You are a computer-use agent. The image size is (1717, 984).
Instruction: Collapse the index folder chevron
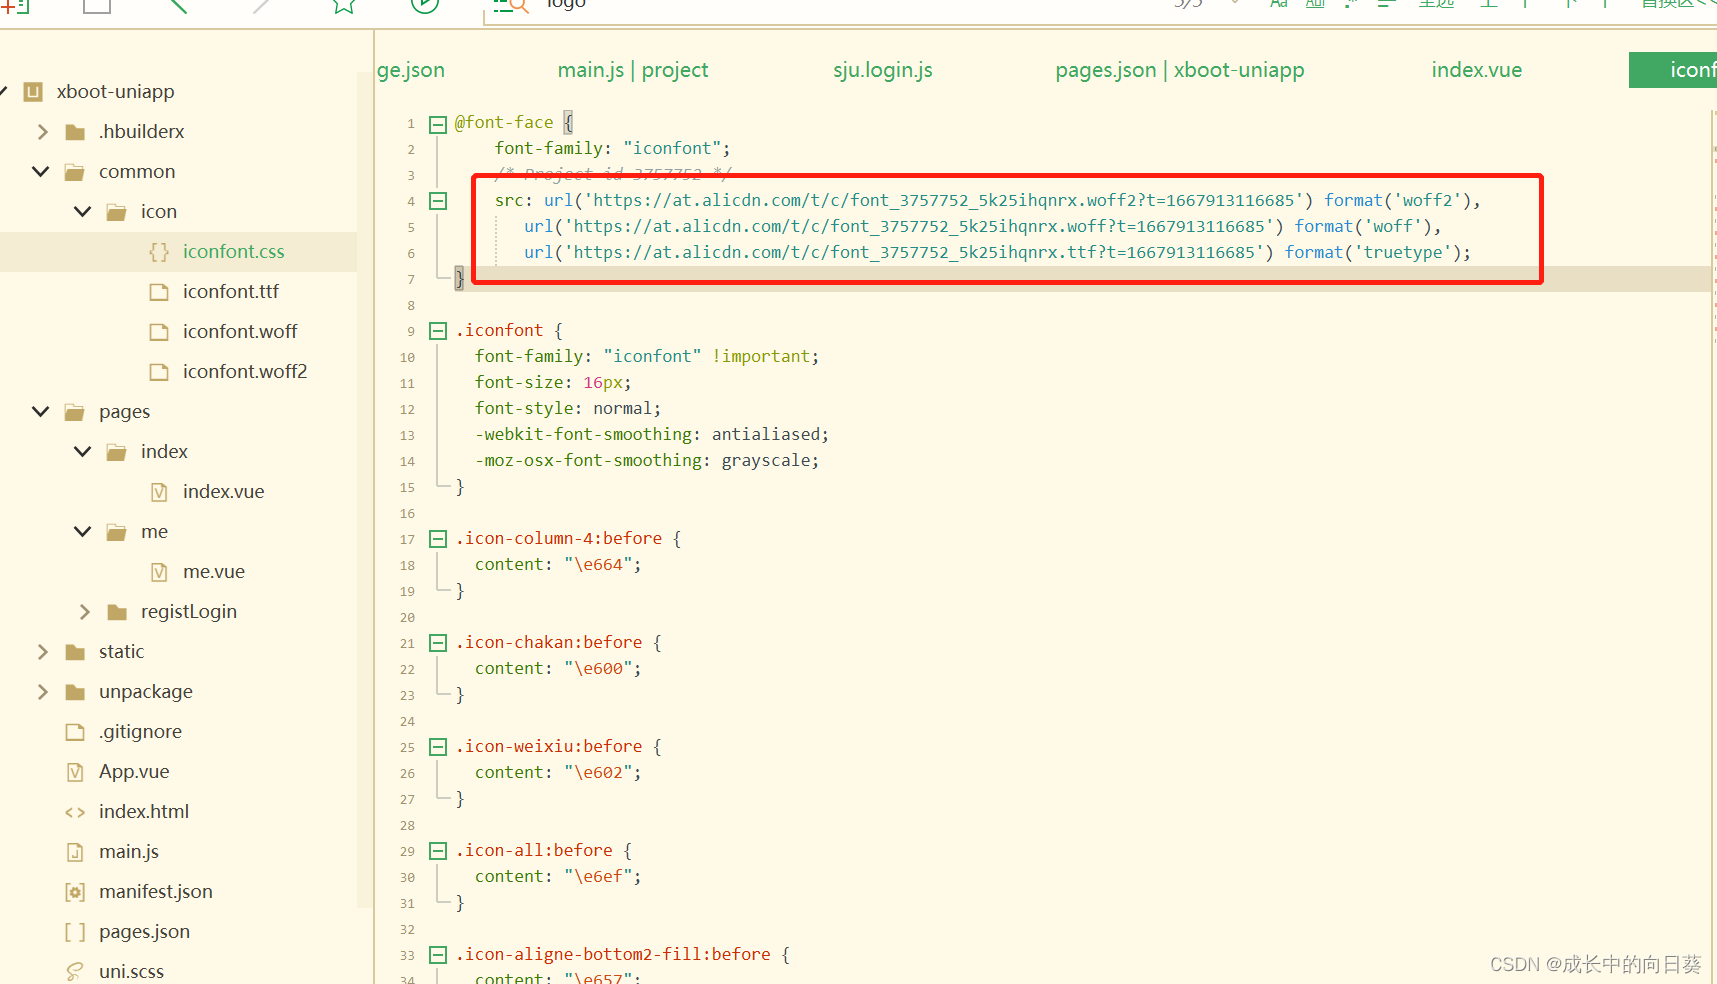tap(83, 452)
